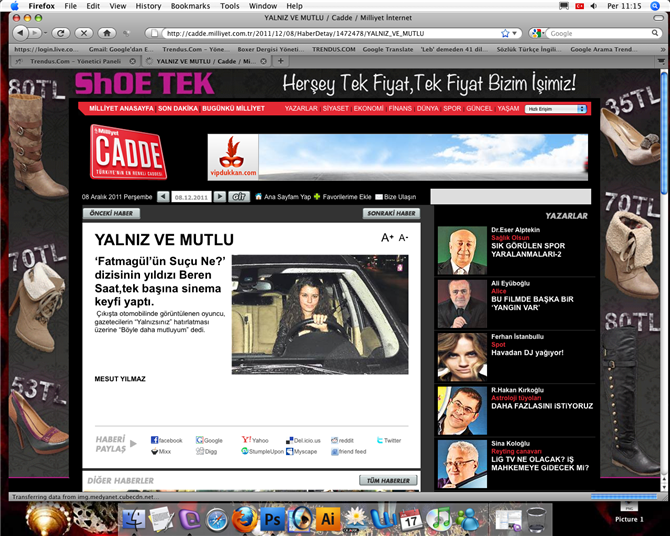Open a new tab with plus button
The width and height of the screenshot is (670, 536).
click(x=281, y=61)
